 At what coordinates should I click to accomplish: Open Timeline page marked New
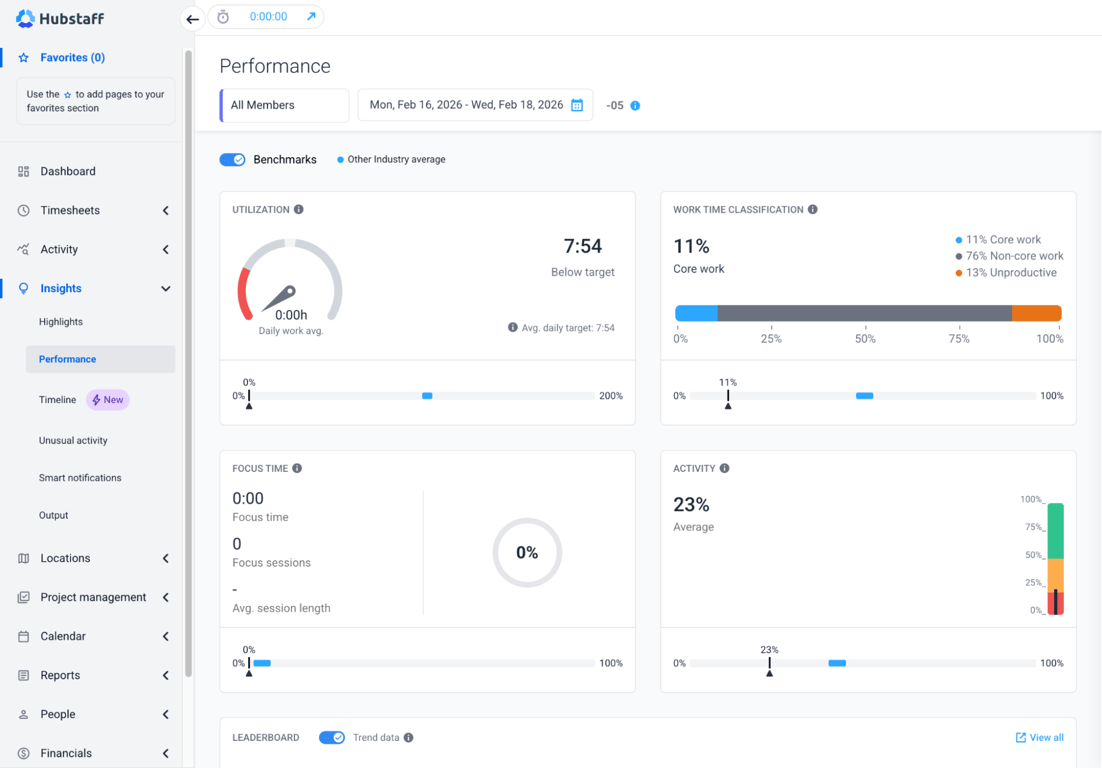pyautogui.click(x=58, y=400)
